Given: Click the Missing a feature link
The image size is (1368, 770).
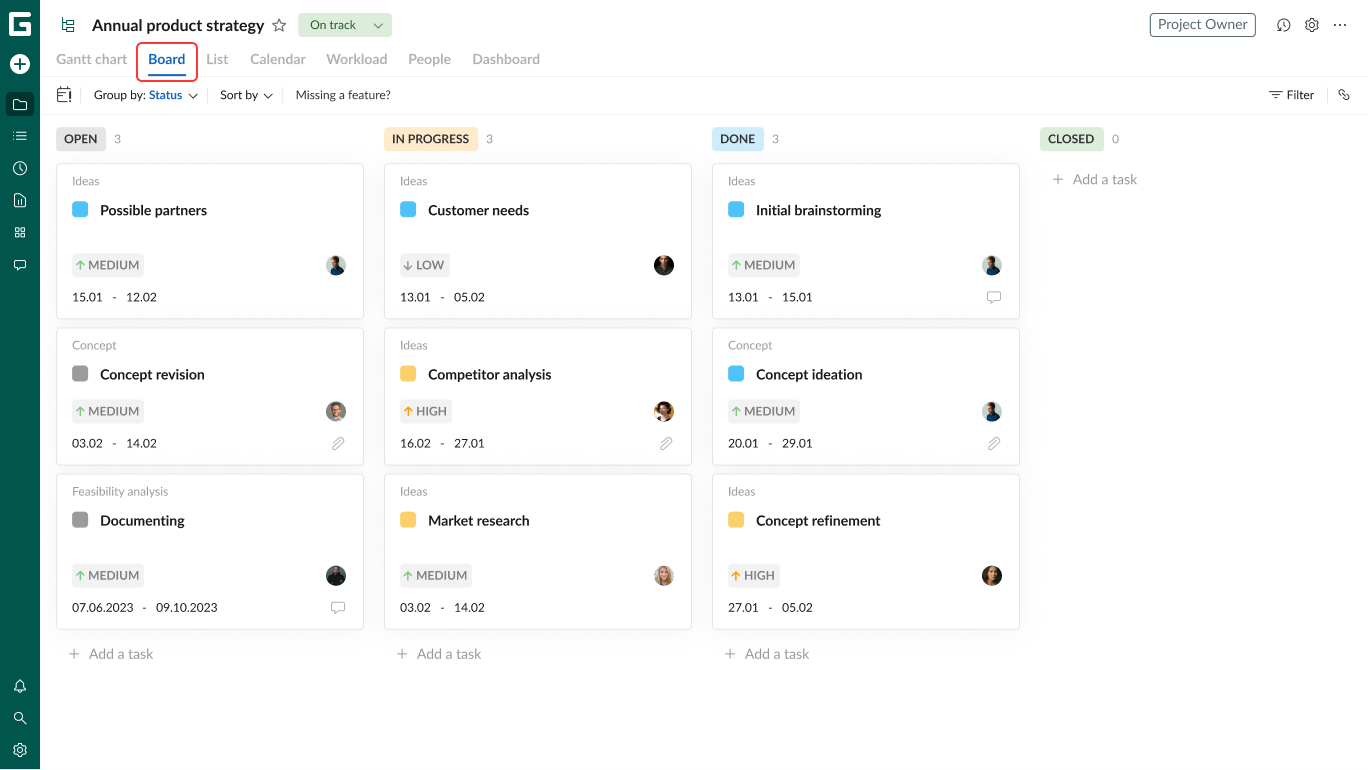Looking at the screenshot, I should [x=343, y=95].
